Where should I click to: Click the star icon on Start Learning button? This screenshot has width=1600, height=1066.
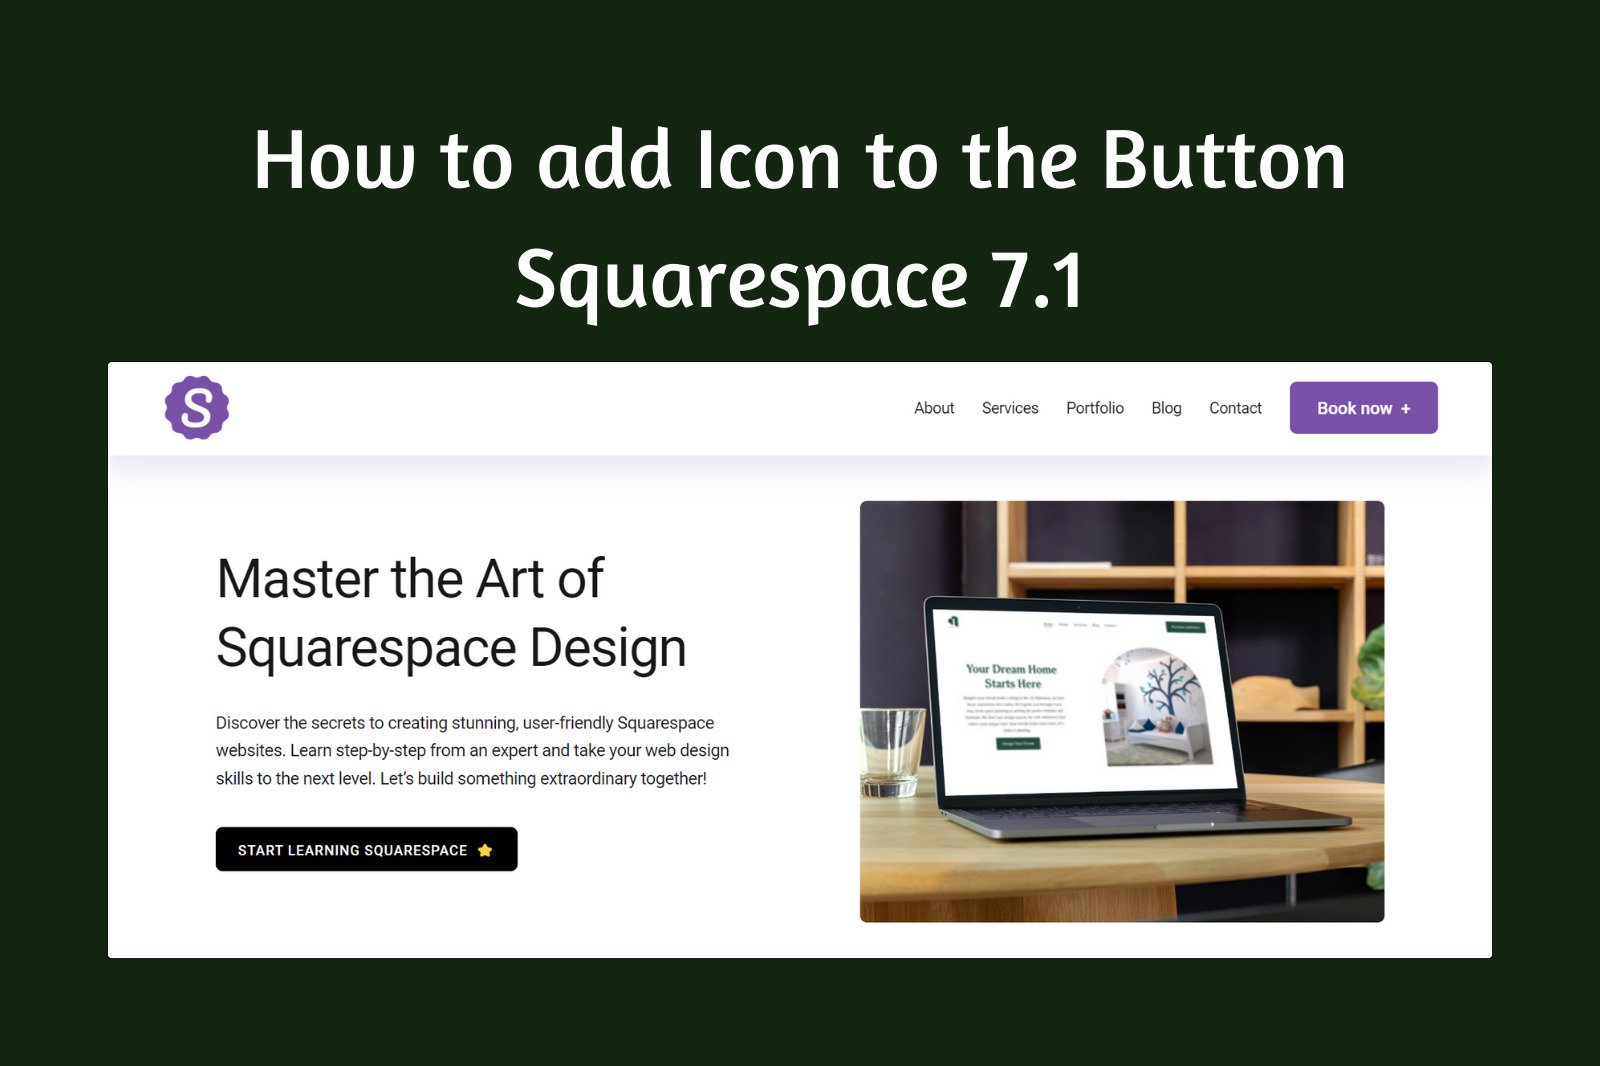[x=485, y=850]
